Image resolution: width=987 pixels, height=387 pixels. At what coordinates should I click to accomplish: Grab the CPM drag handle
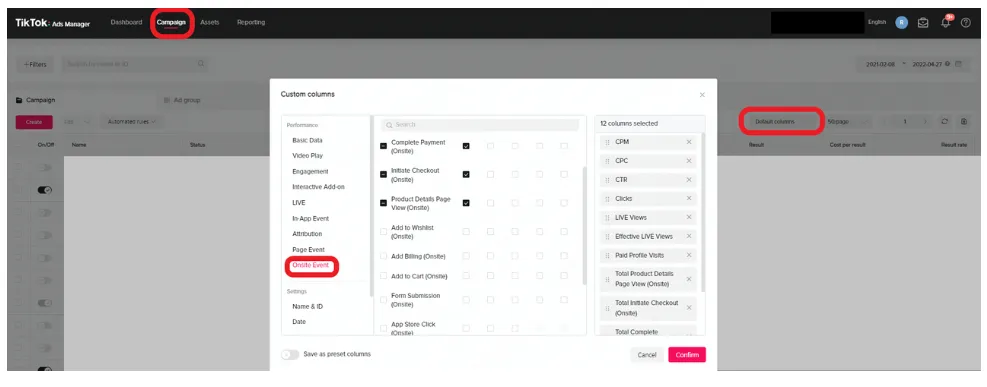(x=607, y=142)
